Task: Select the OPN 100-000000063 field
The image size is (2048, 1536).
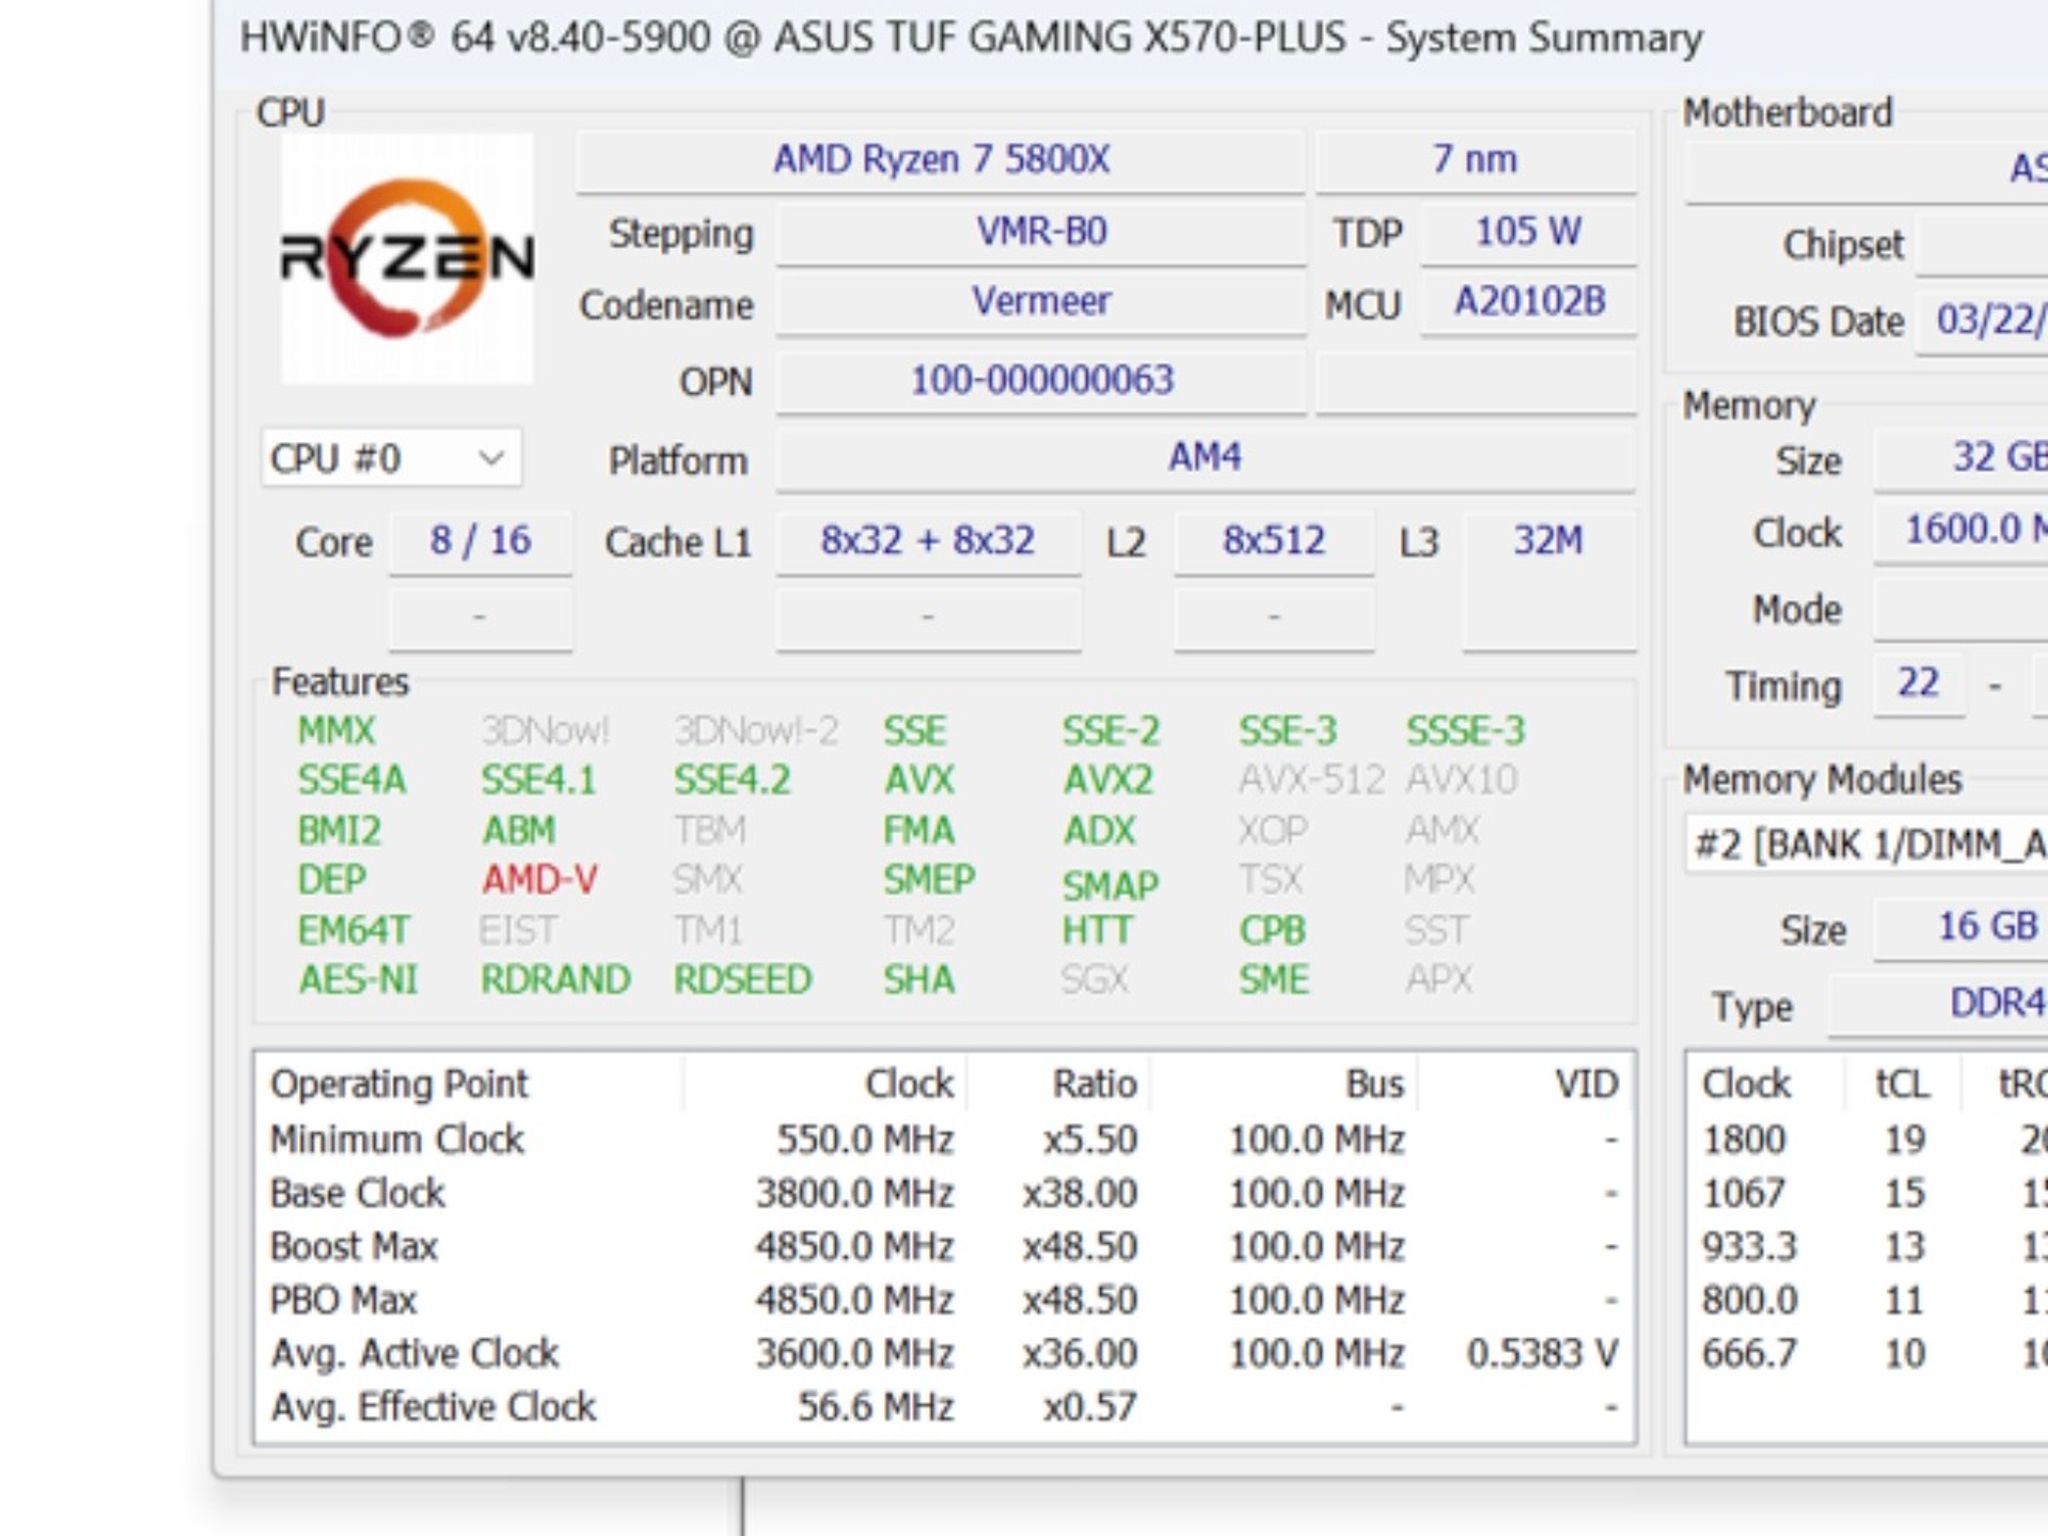Action: coord(1041,381)
